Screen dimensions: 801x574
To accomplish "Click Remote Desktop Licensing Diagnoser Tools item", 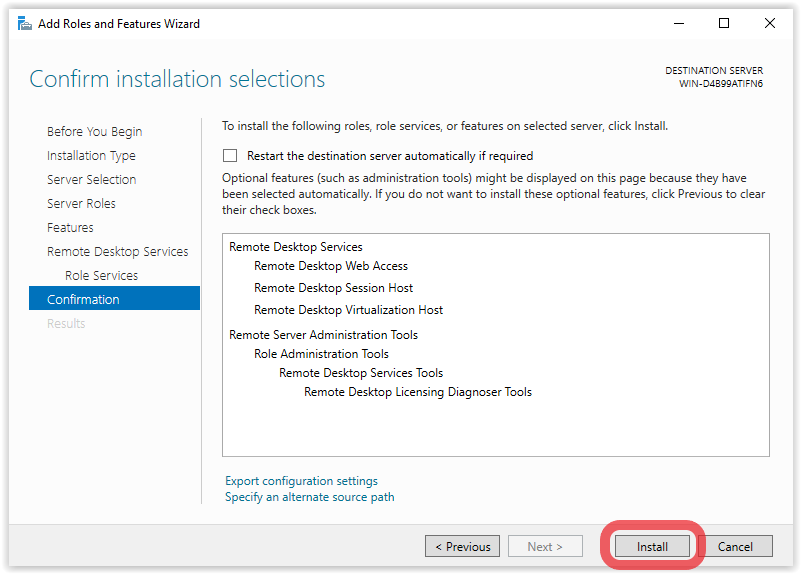I will pyautogui.click(x=417, y=392).
